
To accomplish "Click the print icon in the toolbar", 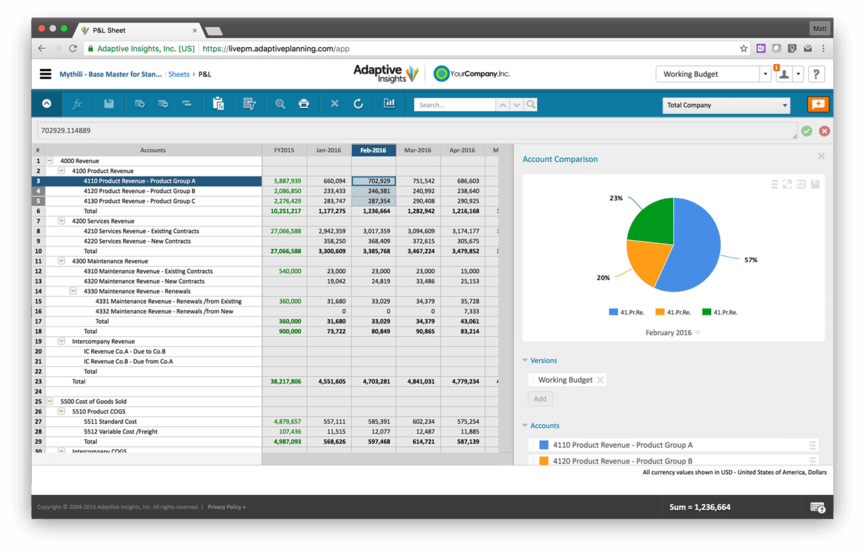I will pos(304,104).
